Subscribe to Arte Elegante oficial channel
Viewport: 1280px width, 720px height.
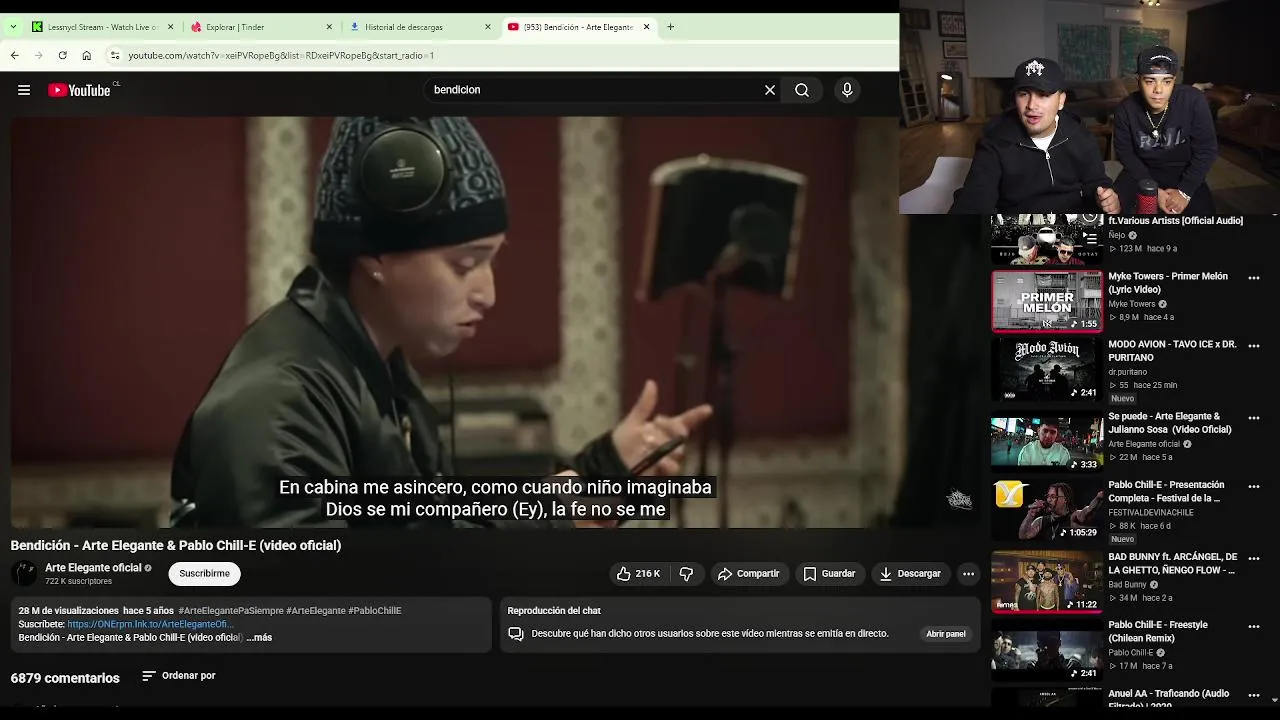tap(204, 574)
